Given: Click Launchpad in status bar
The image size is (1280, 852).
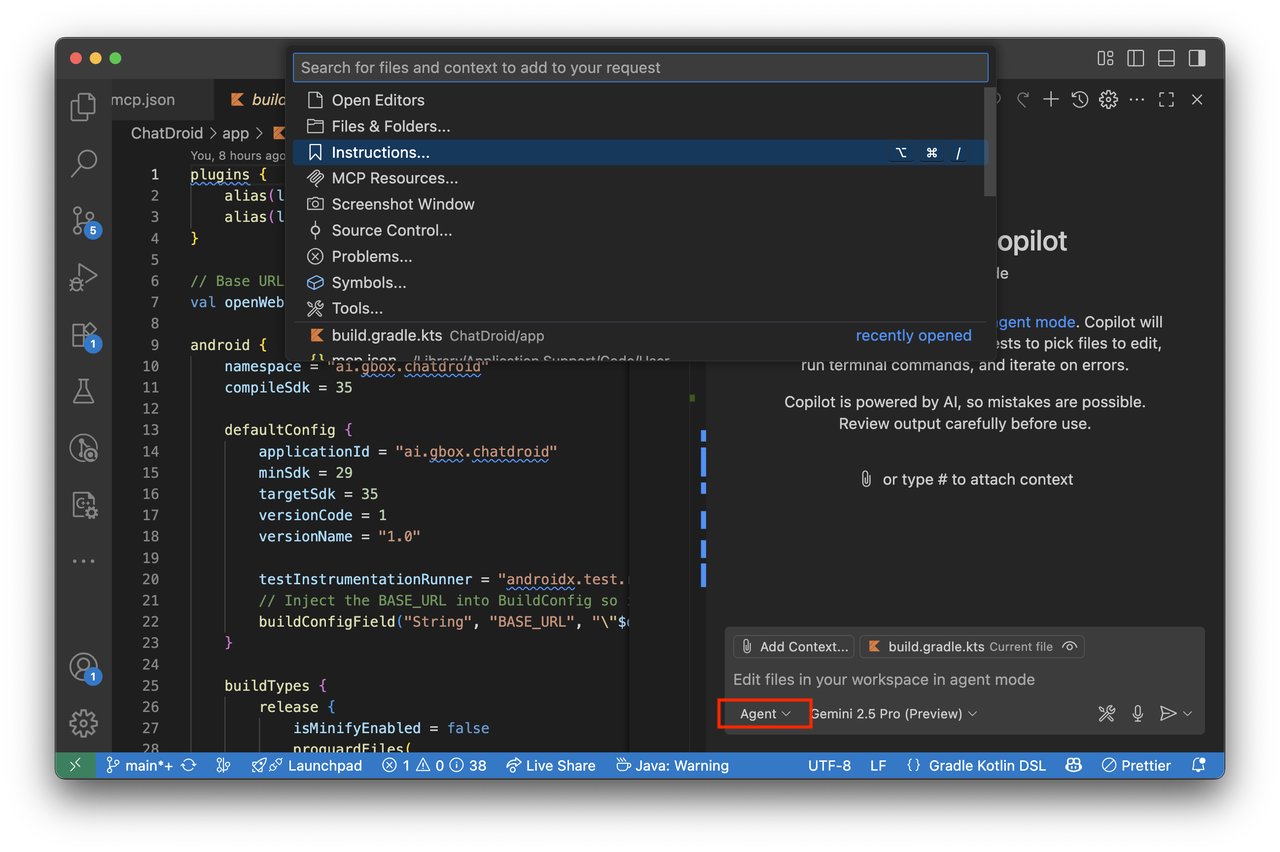Looking at the screenshot, I should coord(307,765).
